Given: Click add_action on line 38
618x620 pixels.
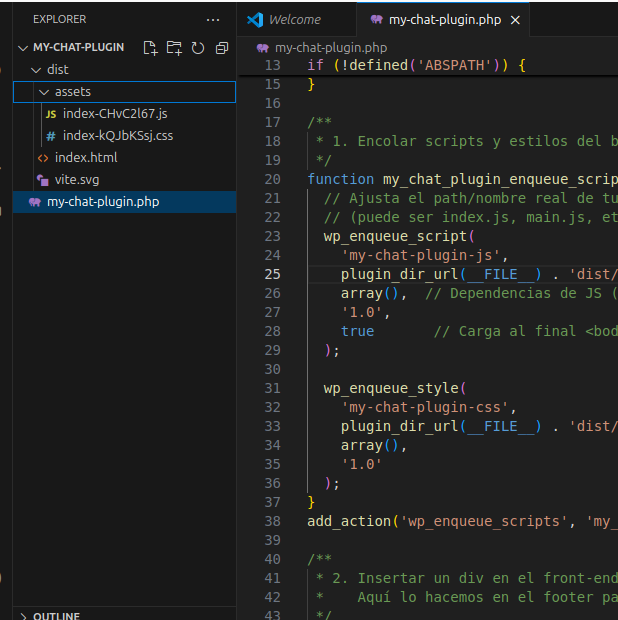Looking at the screenshot, I should click(350, 521).
